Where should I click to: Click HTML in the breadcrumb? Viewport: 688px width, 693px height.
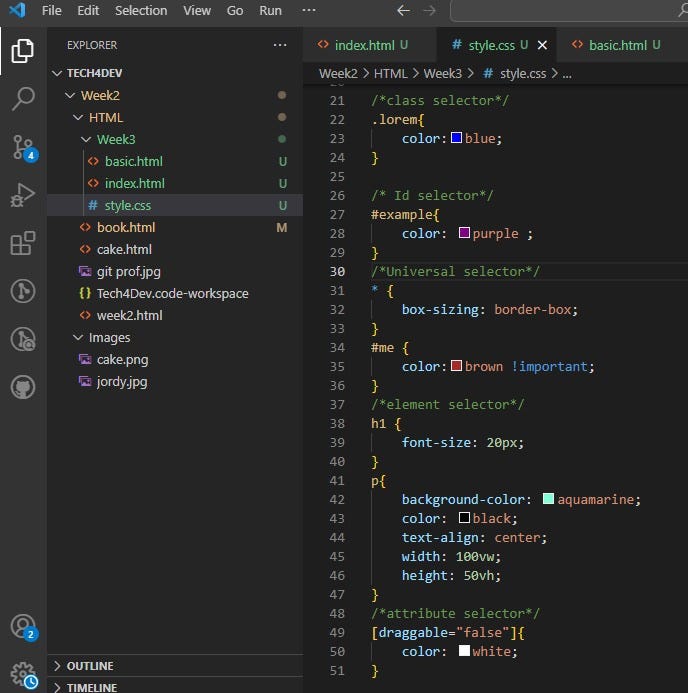[x=391, y=73]
